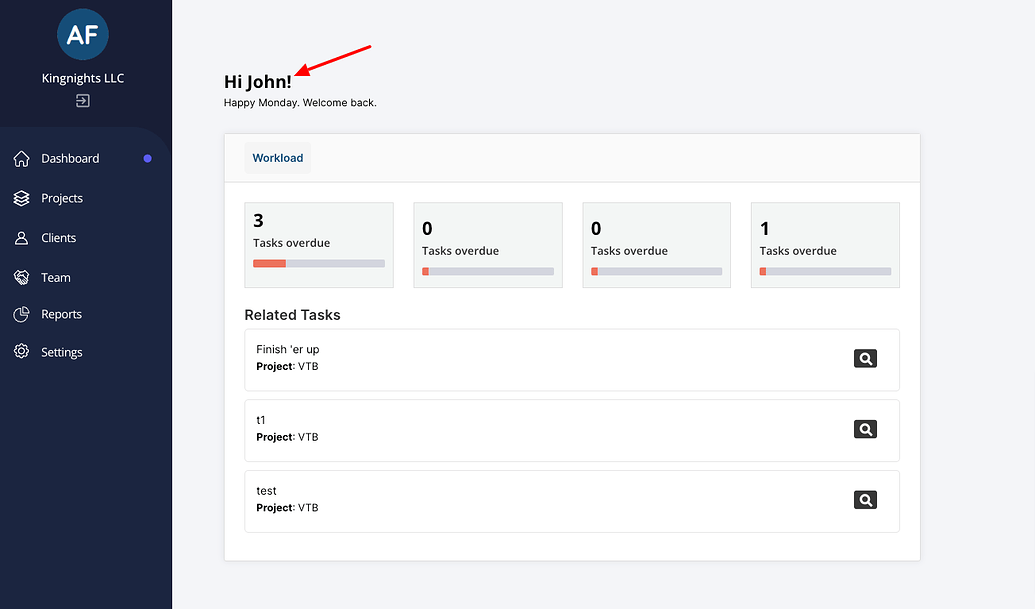
Task: Switch to the Workload tab
Action: point(277,157)
